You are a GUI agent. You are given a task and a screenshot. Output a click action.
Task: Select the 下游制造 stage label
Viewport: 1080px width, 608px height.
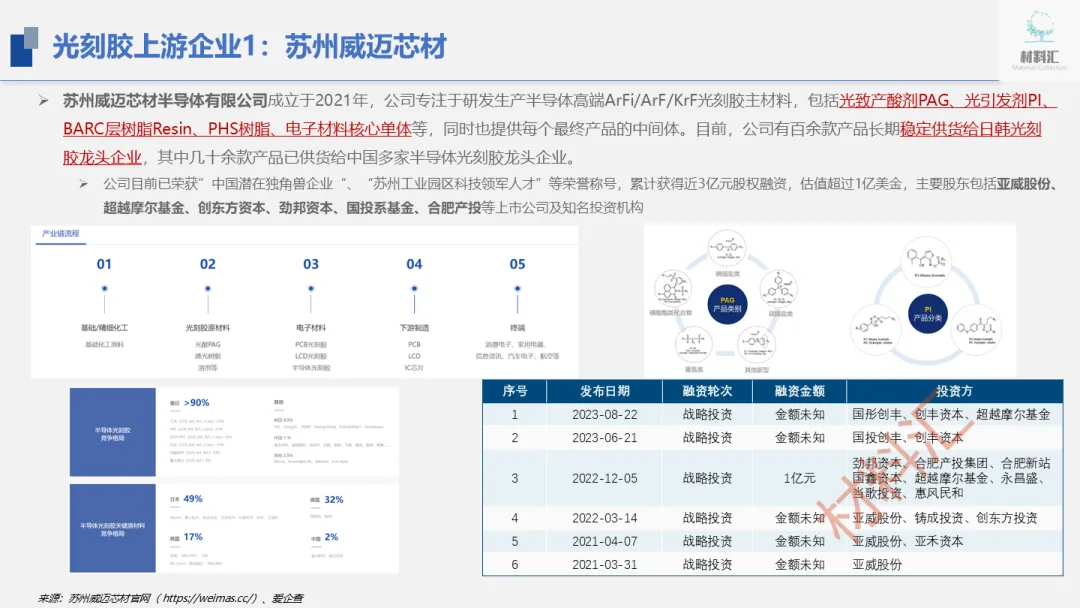point(414,328)
